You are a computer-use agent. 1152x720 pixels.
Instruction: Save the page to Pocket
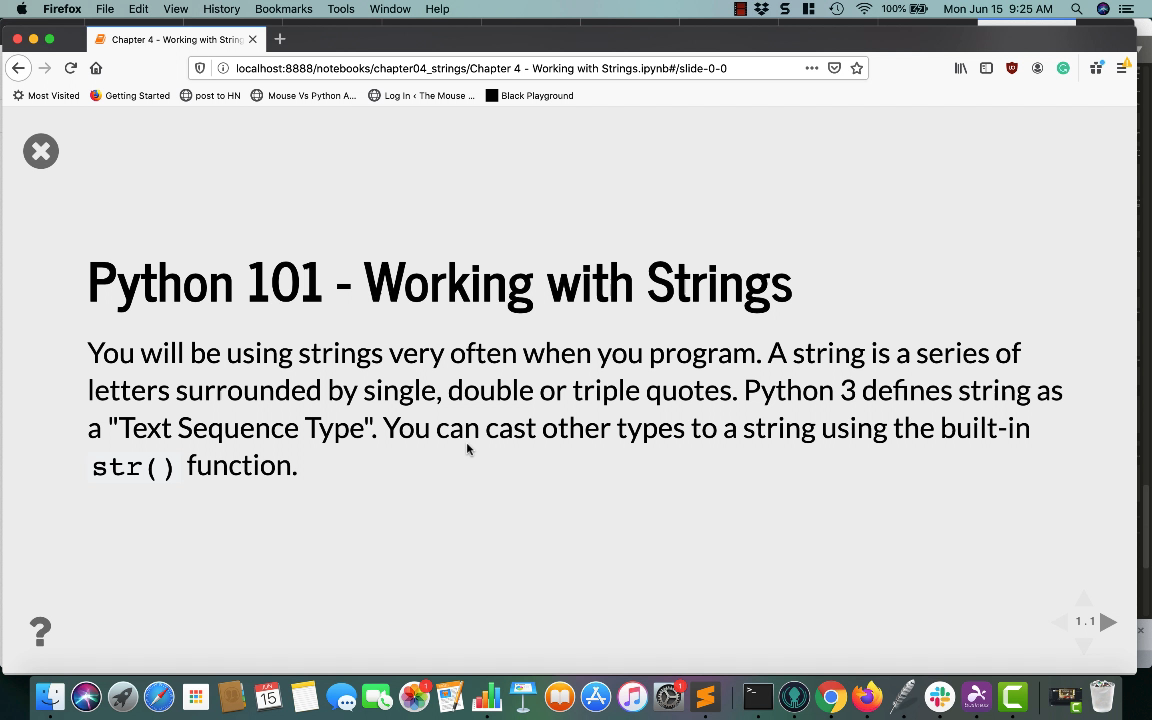[x=834, y=68]
